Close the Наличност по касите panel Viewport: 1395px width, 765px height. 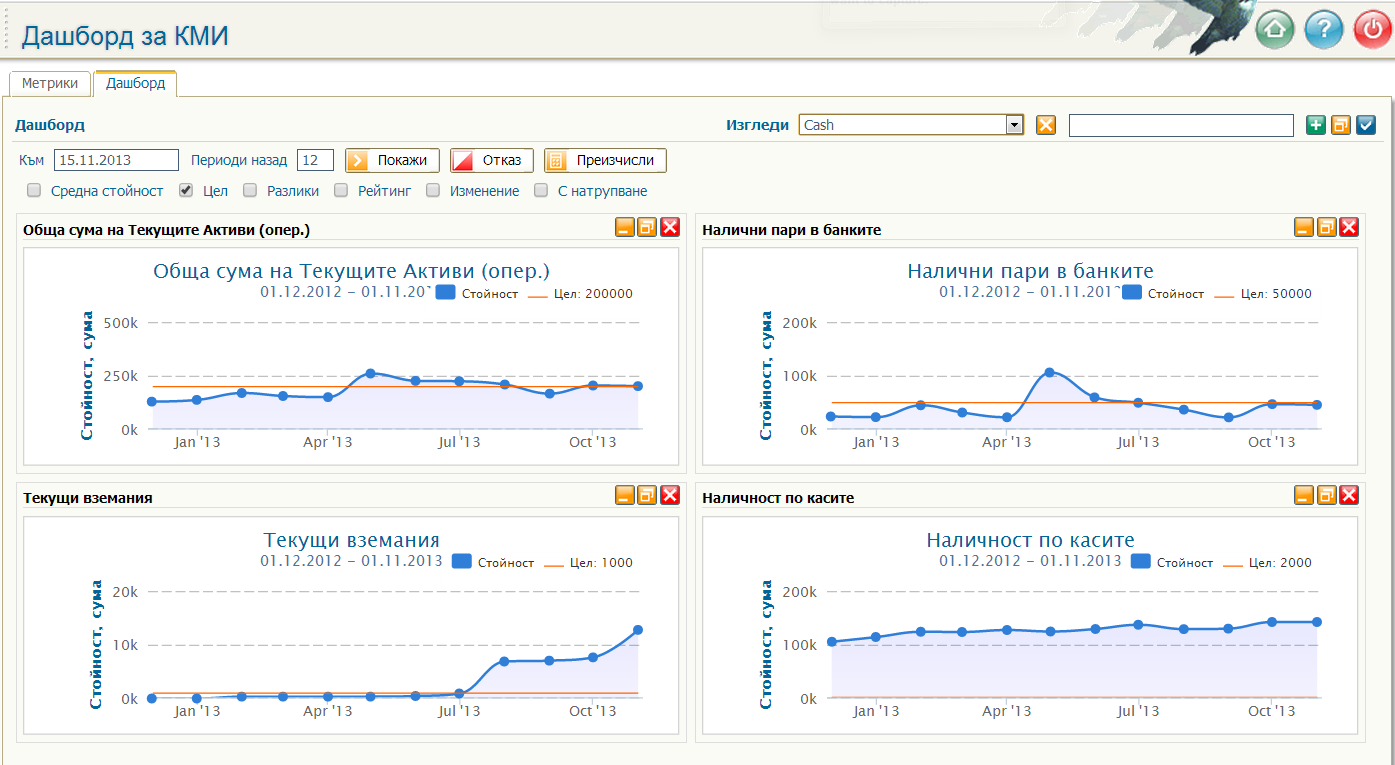pyautogui.click(x=1349, y=495)
